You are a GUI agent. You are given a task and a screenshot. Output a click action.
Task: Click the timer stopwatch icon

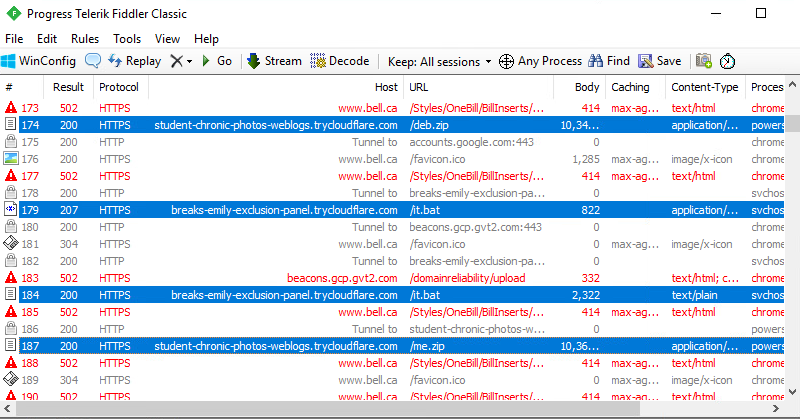tap(728, 61)
